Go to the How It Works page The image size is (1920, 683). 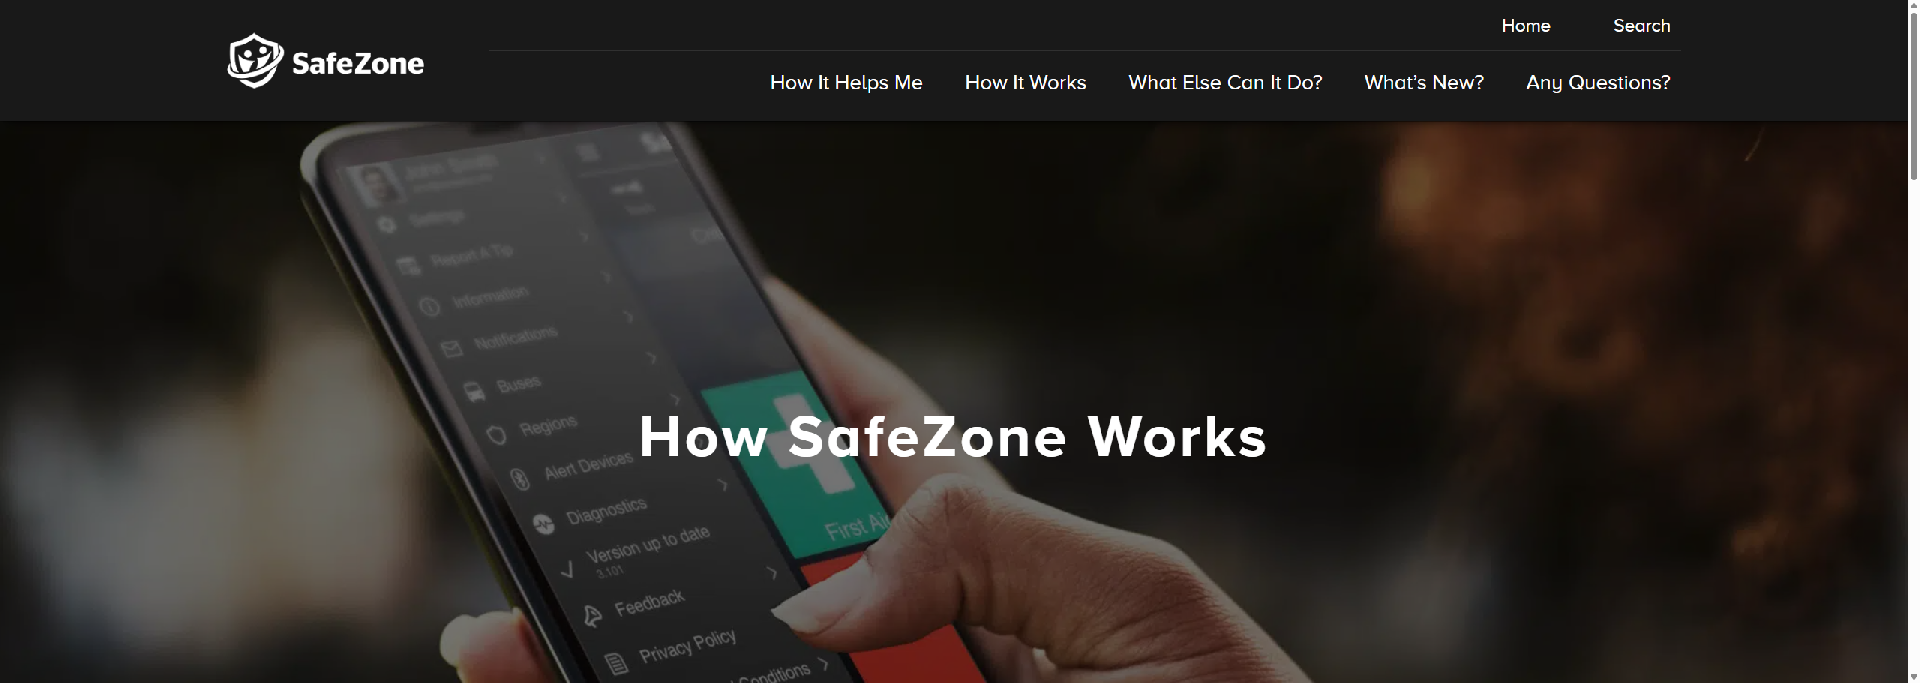(1025, 83)
